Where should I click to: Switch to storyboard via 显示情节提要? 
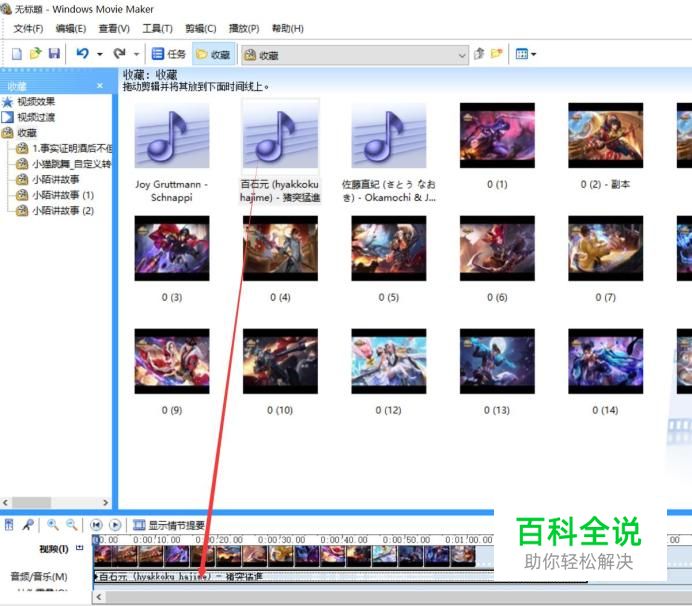[x=169, y=525]
